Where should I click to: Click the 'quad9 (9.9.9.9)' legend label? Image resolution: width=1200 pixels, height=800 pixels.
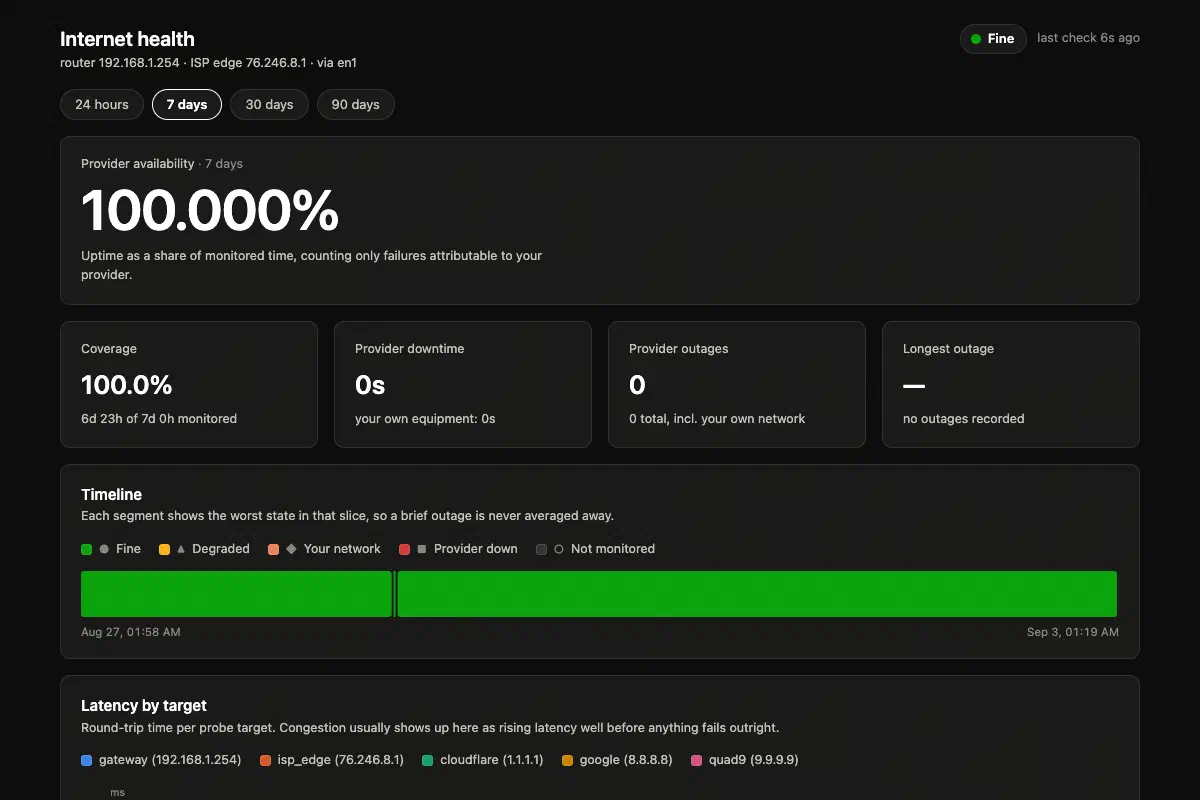pyautogui.click(x=753, y=760)
